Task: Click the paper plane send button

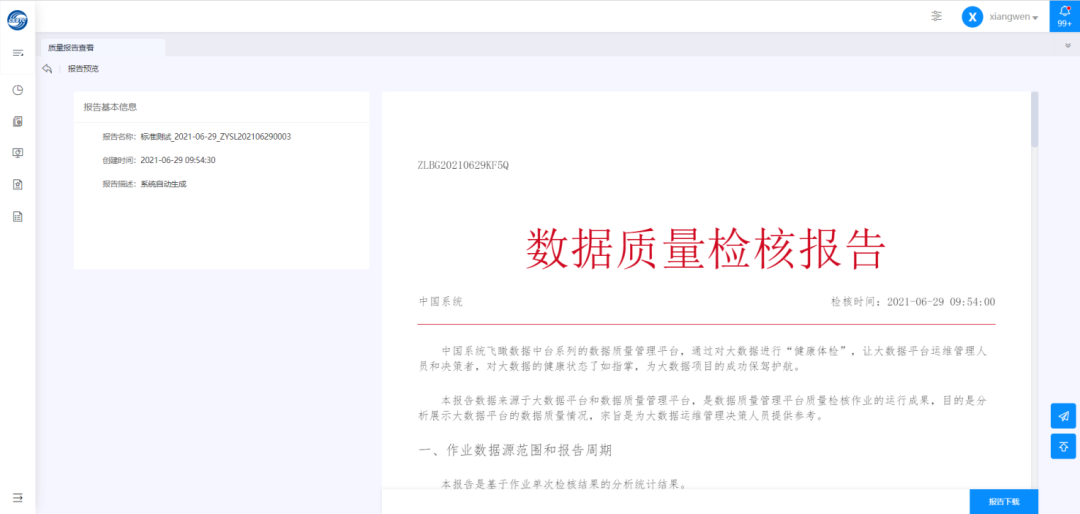Action: click(1063, 416)
